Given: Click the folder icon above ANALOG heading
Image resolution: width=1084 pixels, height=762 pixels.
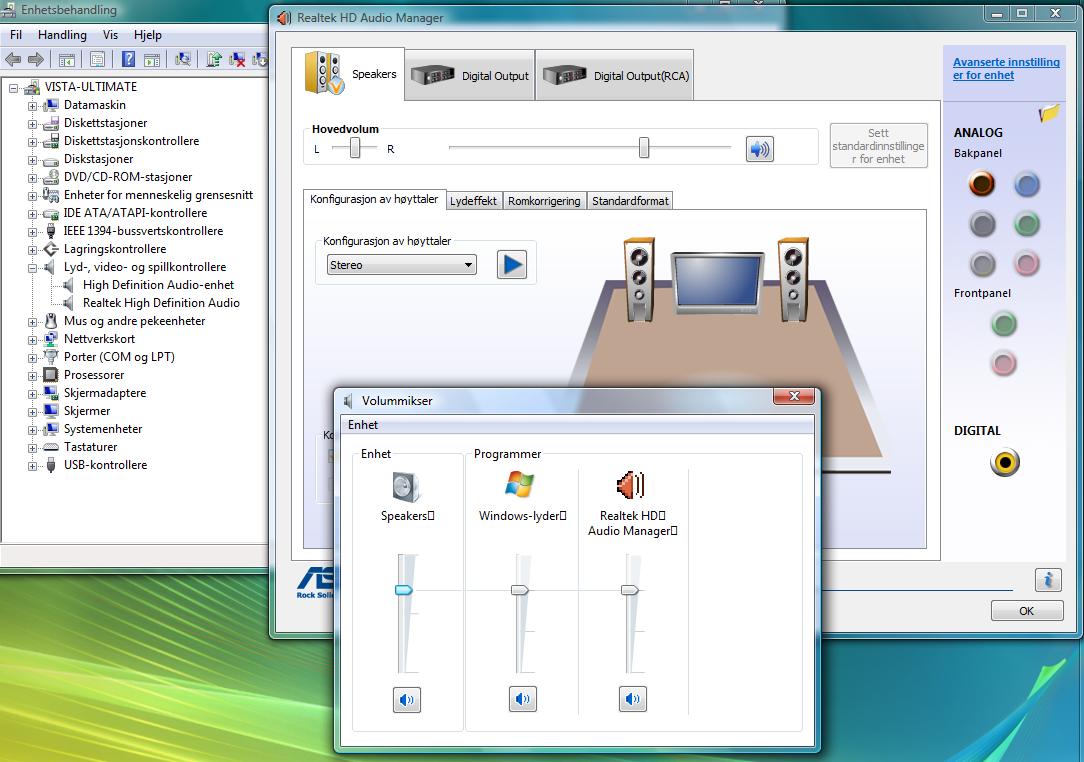Looking at the screenshot, I should point(1048,113).
